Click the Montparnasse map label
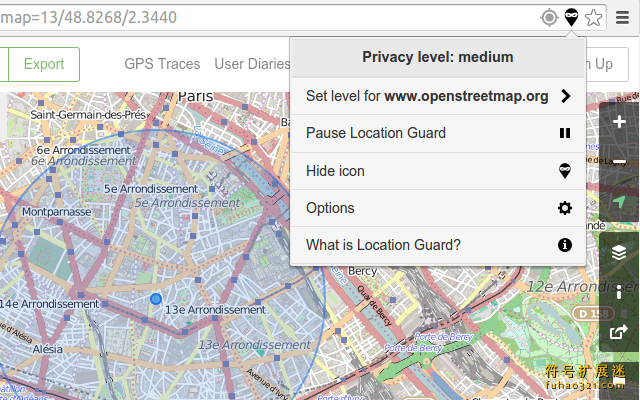This screenshot has width=640, height=400. (57, 212)
